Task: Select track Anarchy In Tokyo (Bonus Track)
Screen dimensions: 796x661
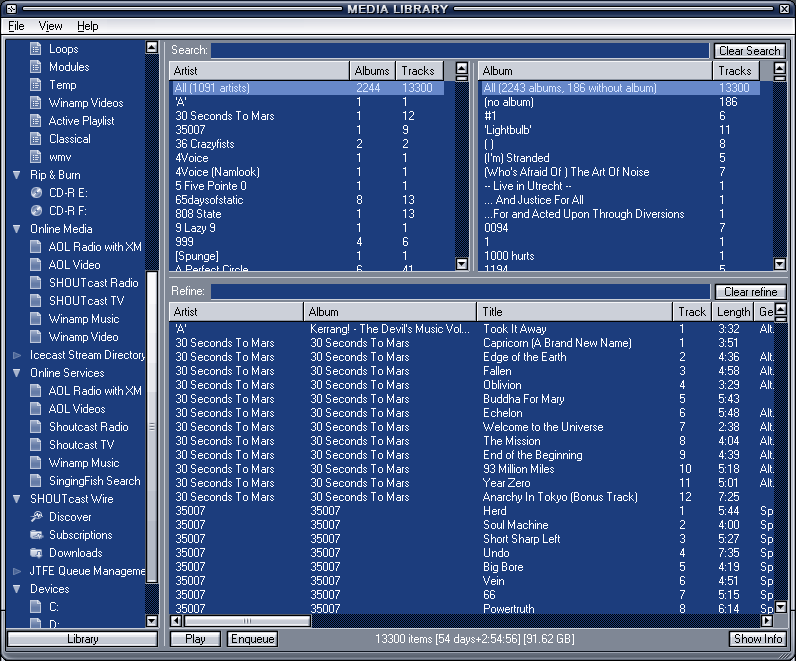Action: pyautogui.click(x=472, y=497)
